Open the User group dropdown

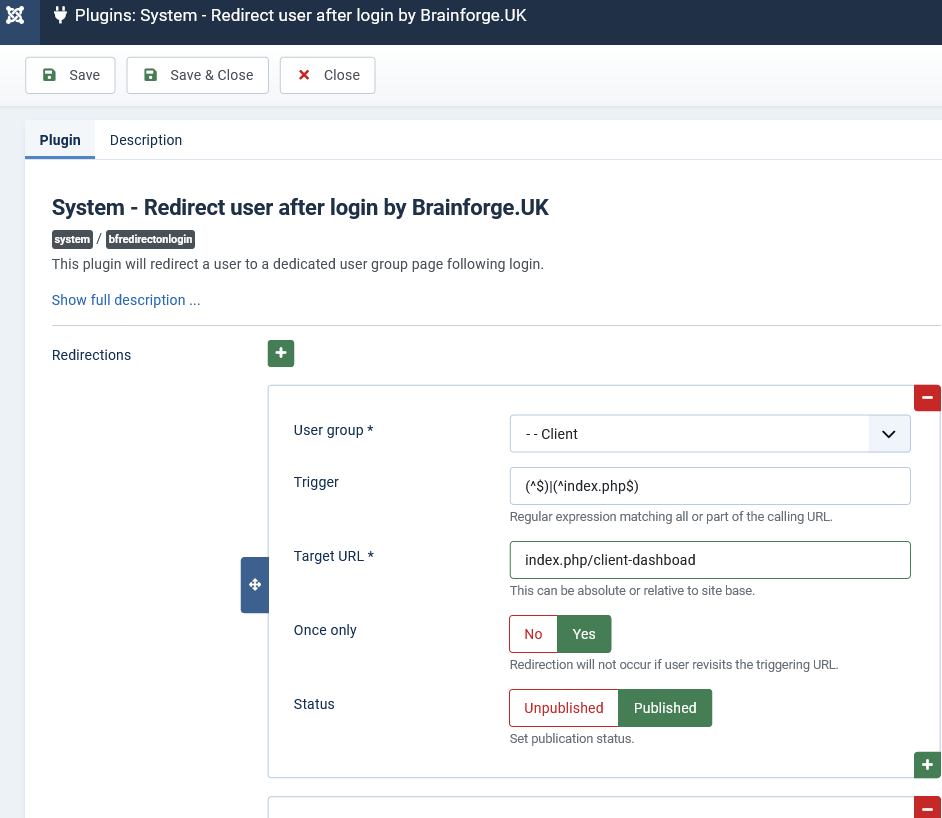(710, 434)
